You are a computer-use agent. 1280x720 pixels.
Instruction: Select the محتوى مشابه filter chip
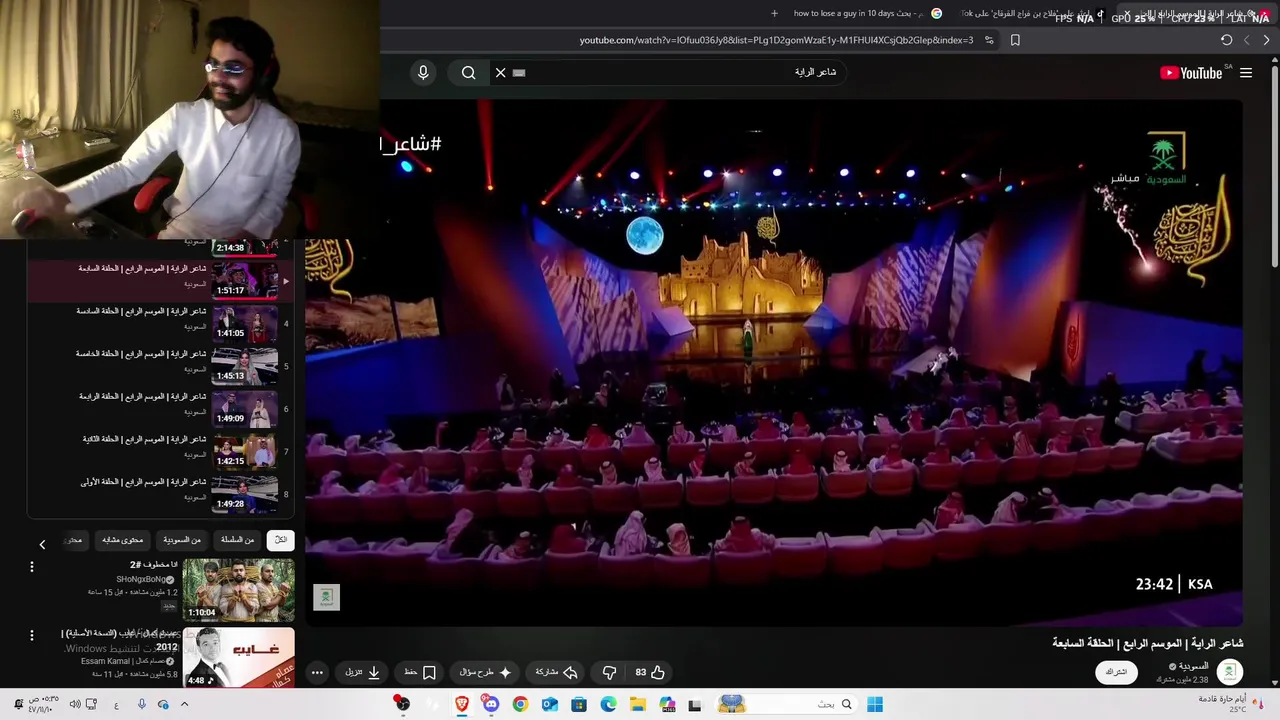tap(123, 540)
